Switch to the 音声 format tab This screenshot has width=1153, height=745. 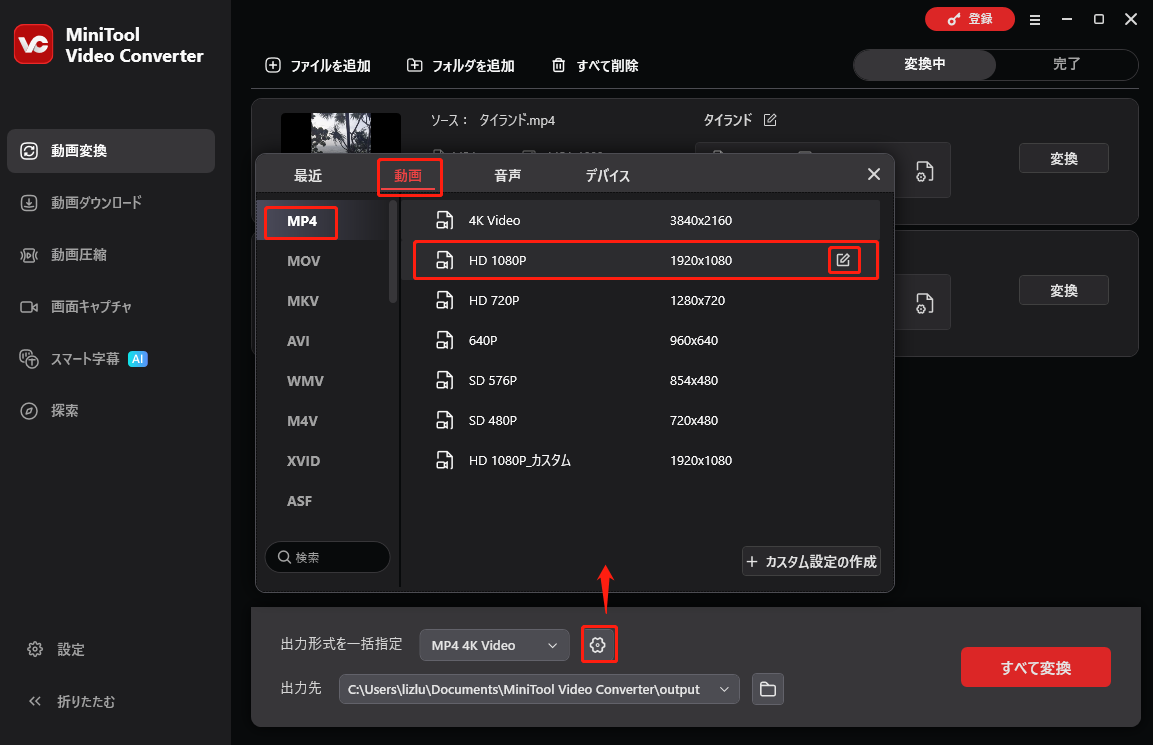(507, 175)
